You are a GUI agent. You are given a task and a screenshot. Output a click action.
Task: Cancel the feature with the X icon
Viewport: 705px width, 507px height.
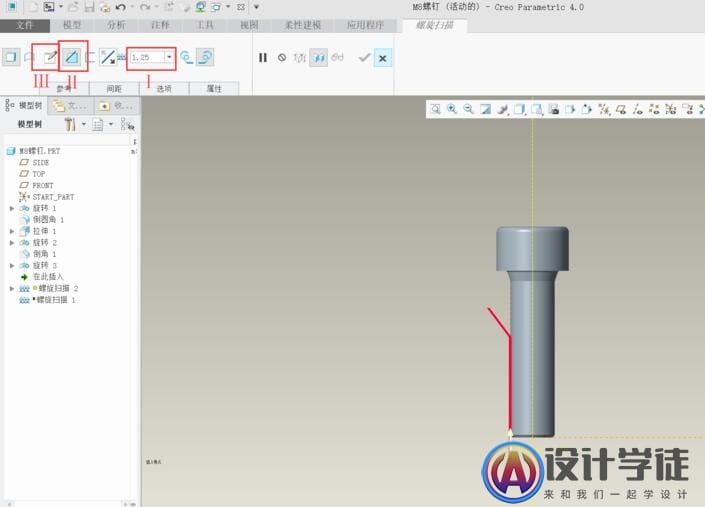pyautogui.click(x=382, y=58)
